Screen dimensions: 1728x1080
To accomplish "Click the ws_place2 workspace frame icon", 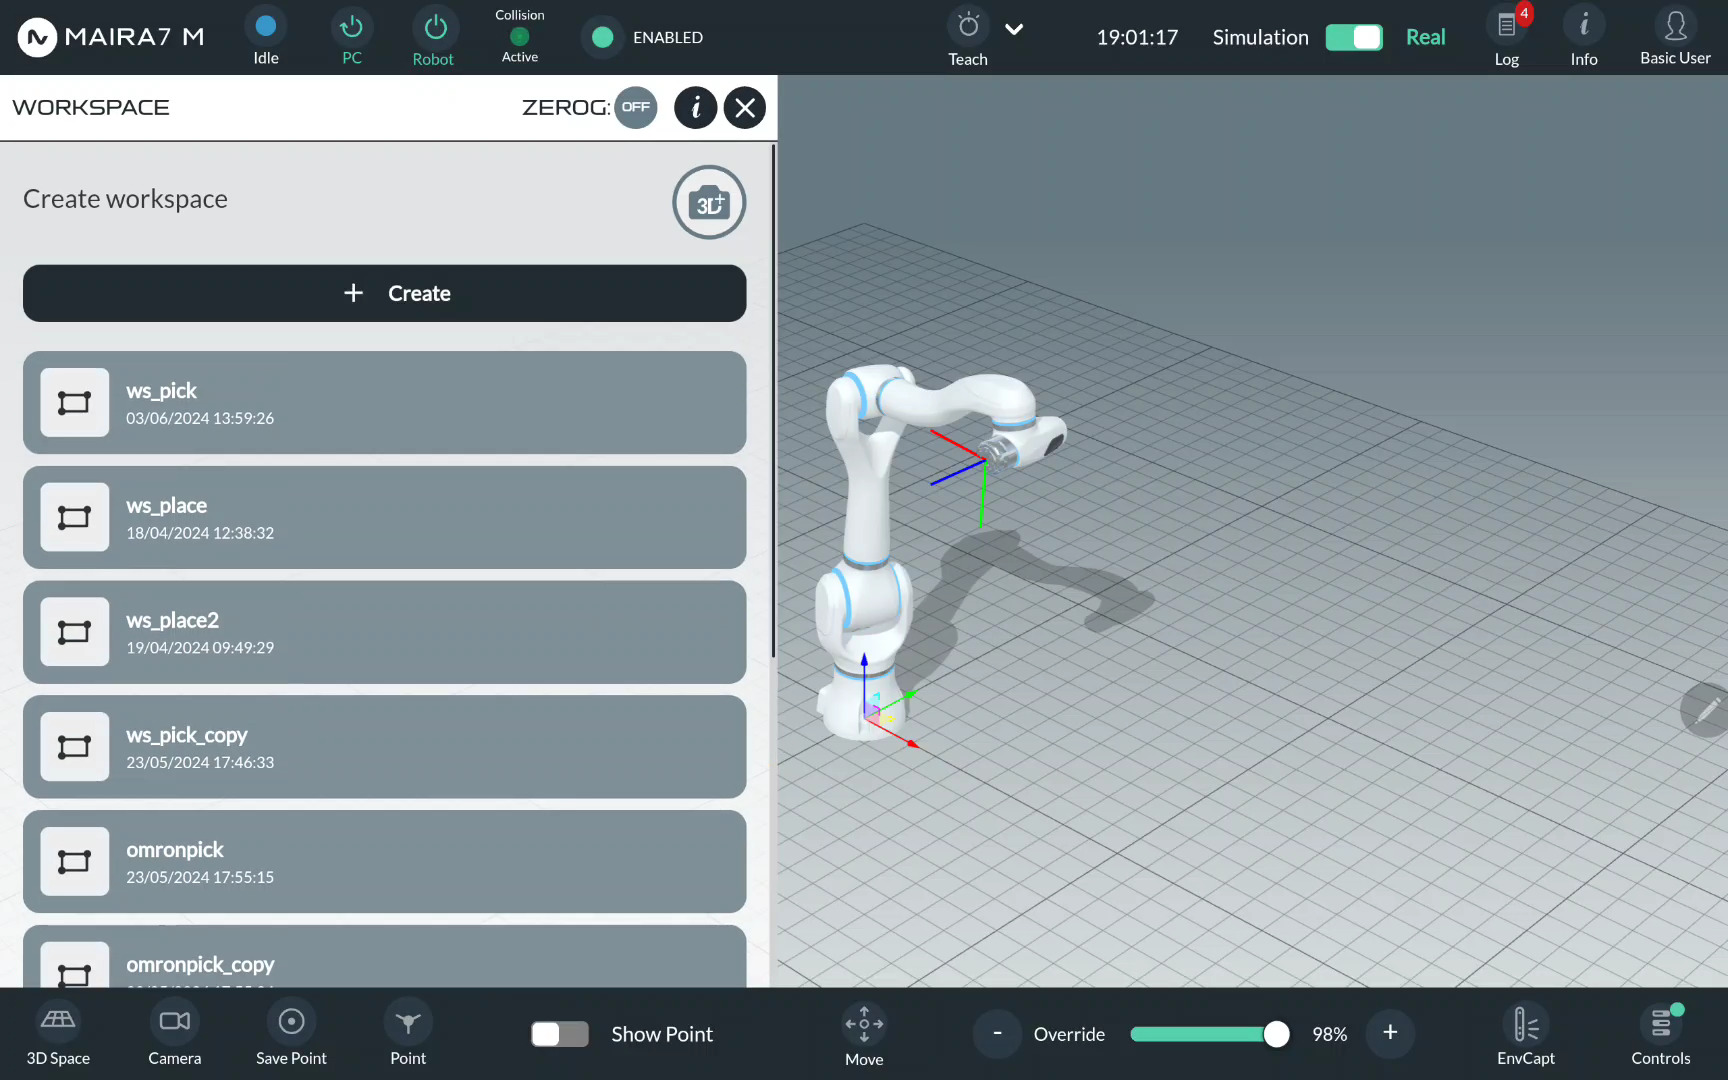I will coord(75,632).
